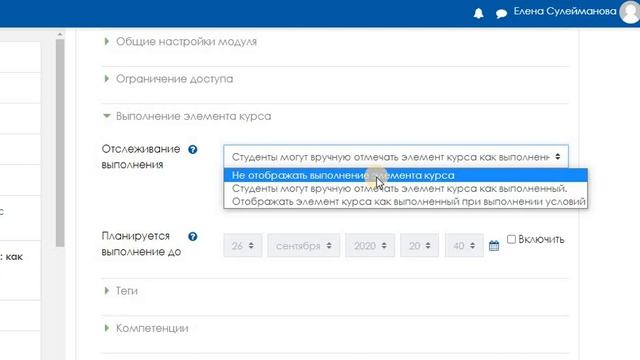This screenshot has width=640, height=360.
Task: Open the notifications bell icon
Action: [x=478, y=13]
